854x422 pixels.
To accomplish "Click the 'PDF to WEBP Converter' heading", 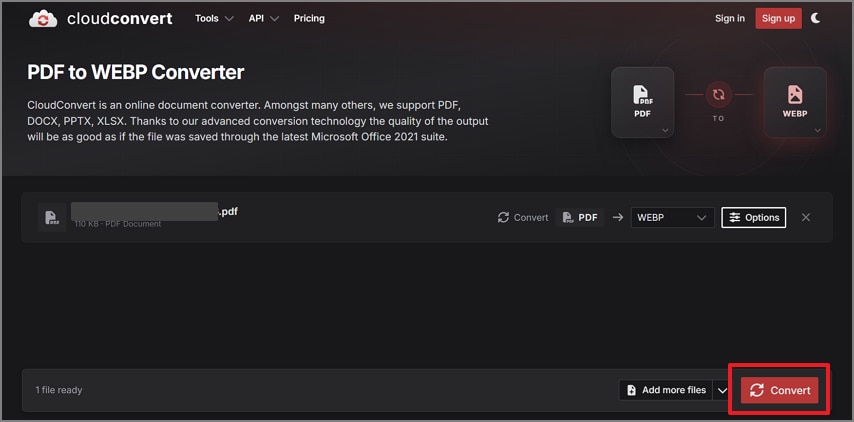I will pos(136,72).
